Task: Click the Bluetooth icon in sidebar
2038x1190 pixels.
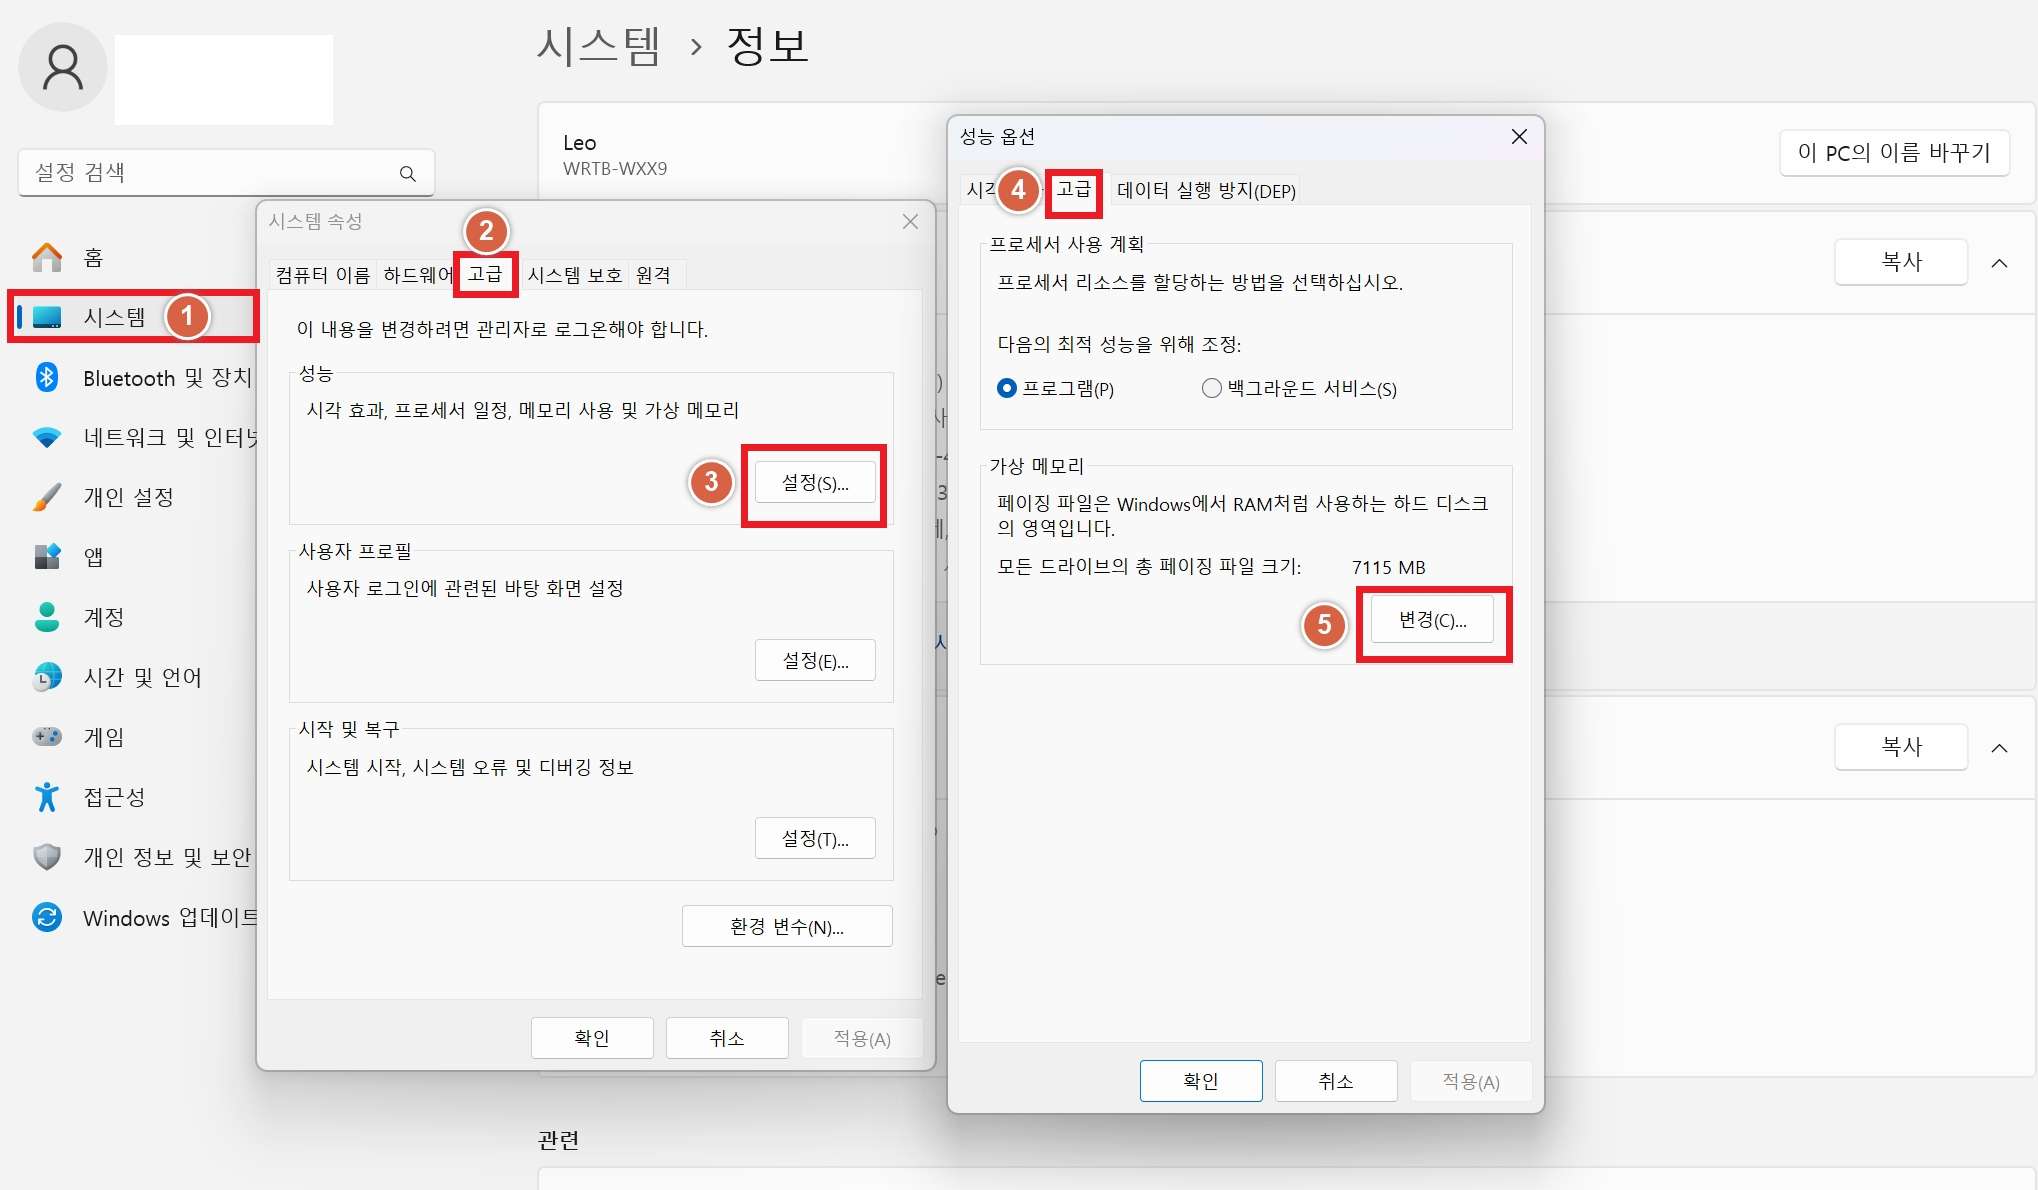Action: 47,377
